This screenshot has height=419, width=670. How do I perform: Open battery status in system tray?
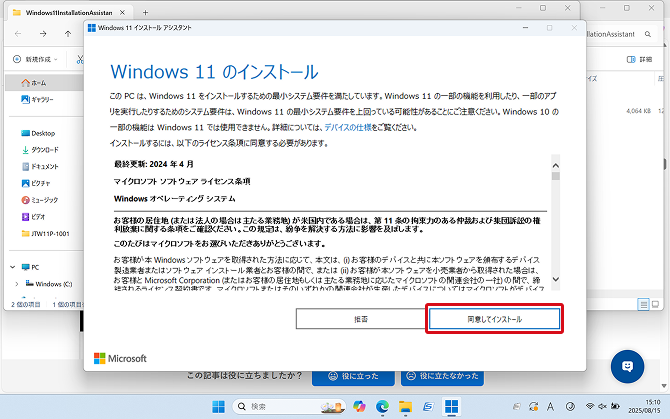[615, 406]
